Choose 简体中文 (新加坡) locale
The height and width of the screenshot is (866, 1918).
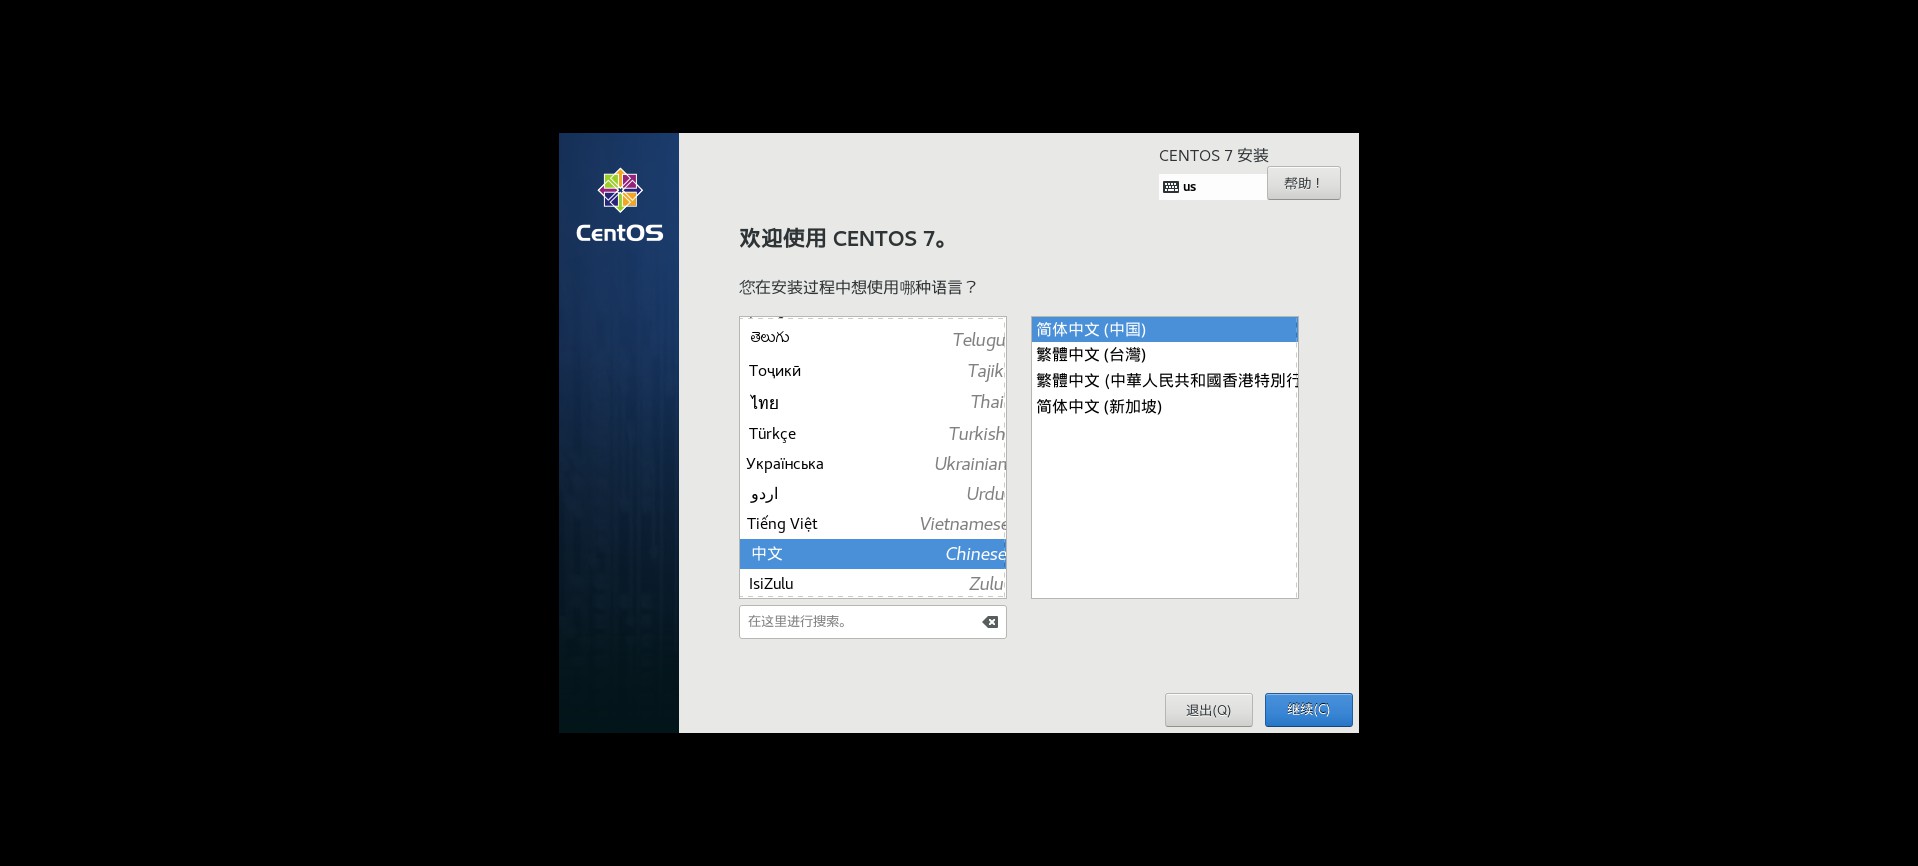(1164, 406)
